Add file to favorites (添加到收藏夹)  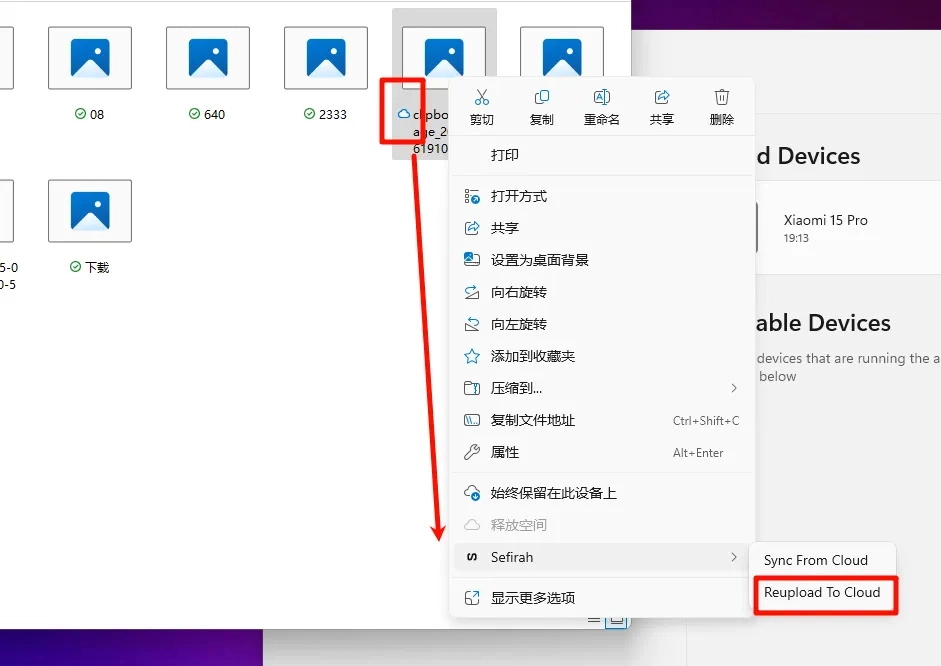532,356
